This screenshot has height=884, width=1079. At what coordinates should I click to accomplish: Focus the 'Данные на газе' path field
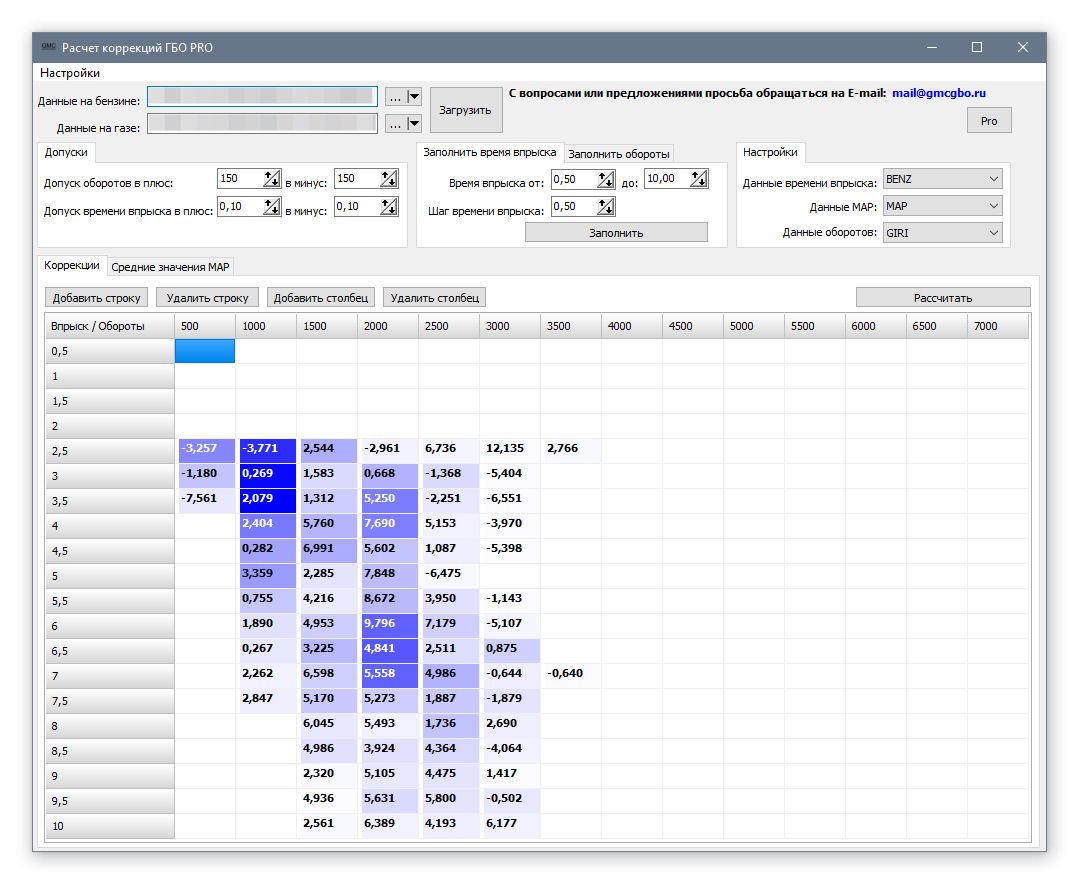click(x=262, y=124)
